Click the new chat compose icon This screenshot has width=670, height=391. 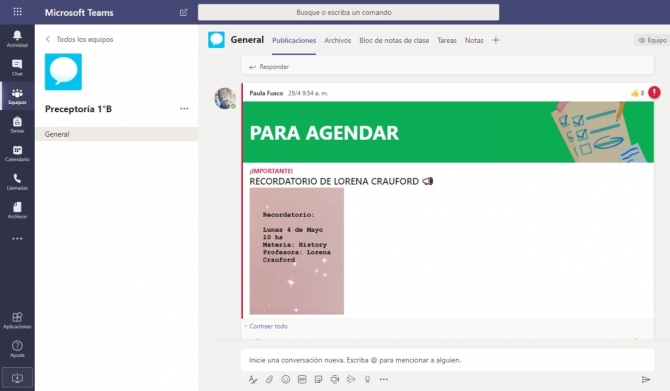coord(183,12)
